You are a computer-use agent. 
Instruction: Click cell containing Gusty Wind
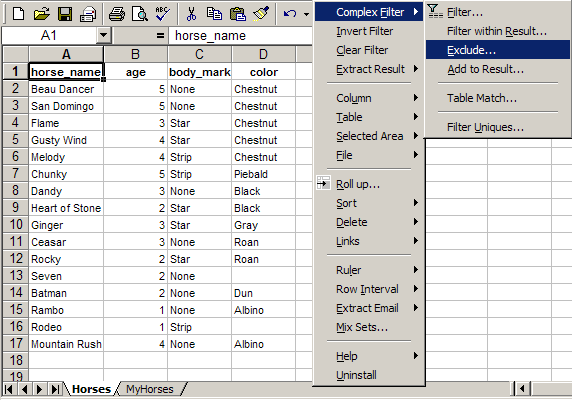pyautogui.click(x=66, y=140)
